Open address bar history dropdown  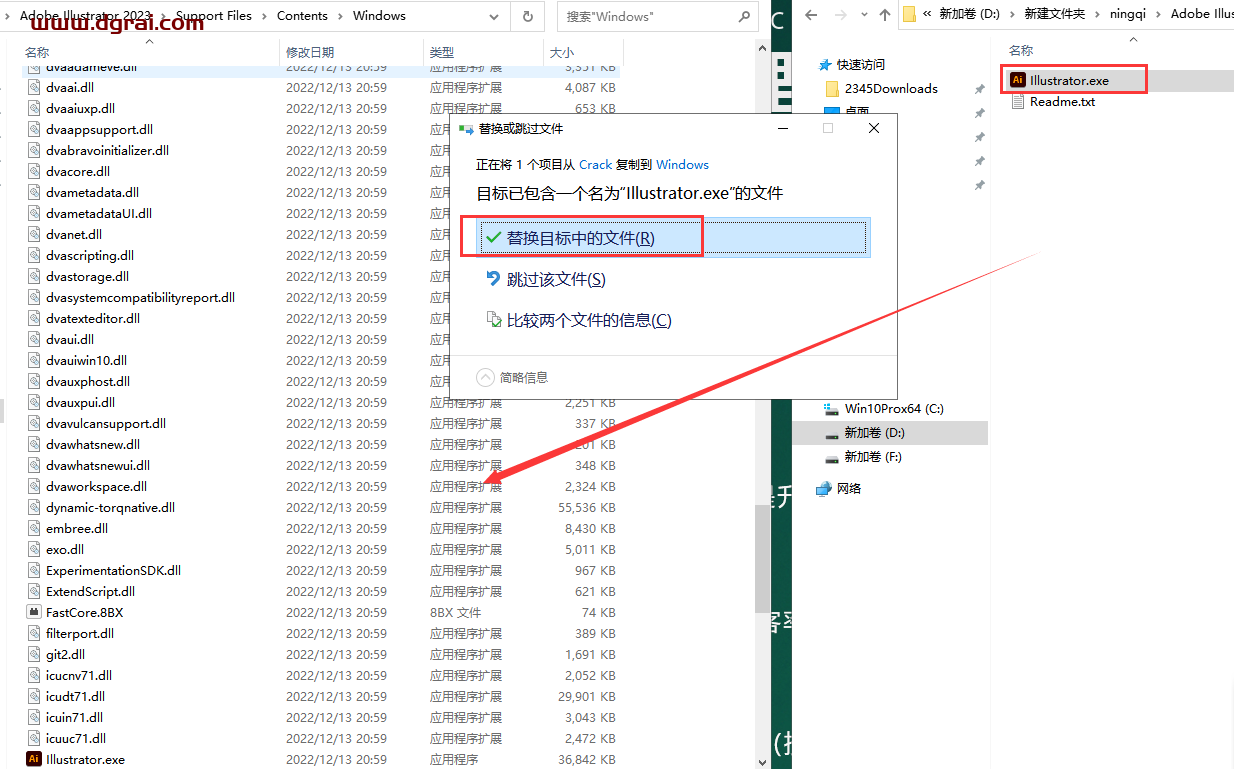tap(493, 16)
